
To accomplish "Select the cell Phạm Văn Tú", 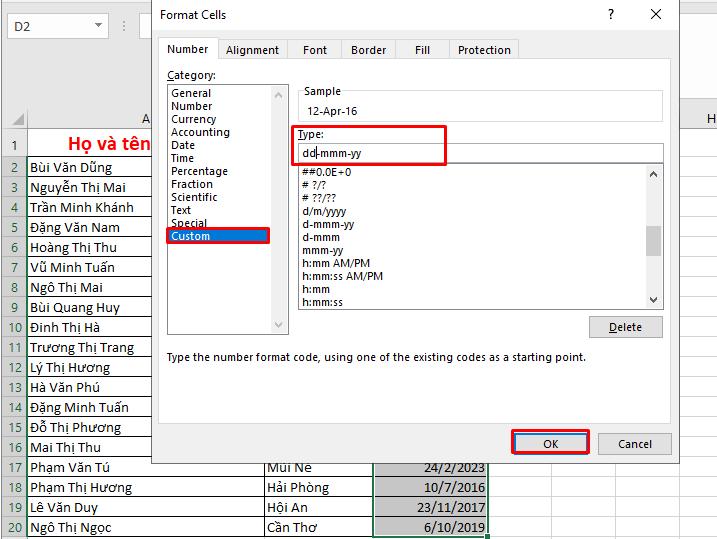I will point(146,468).
